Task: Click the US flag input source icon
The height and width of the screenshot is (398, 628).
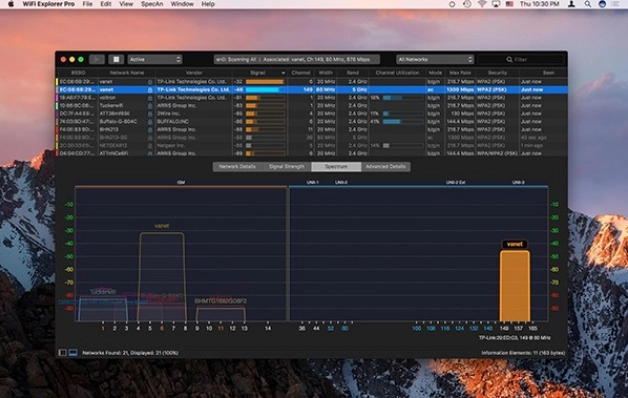Action: coord(509,4)
